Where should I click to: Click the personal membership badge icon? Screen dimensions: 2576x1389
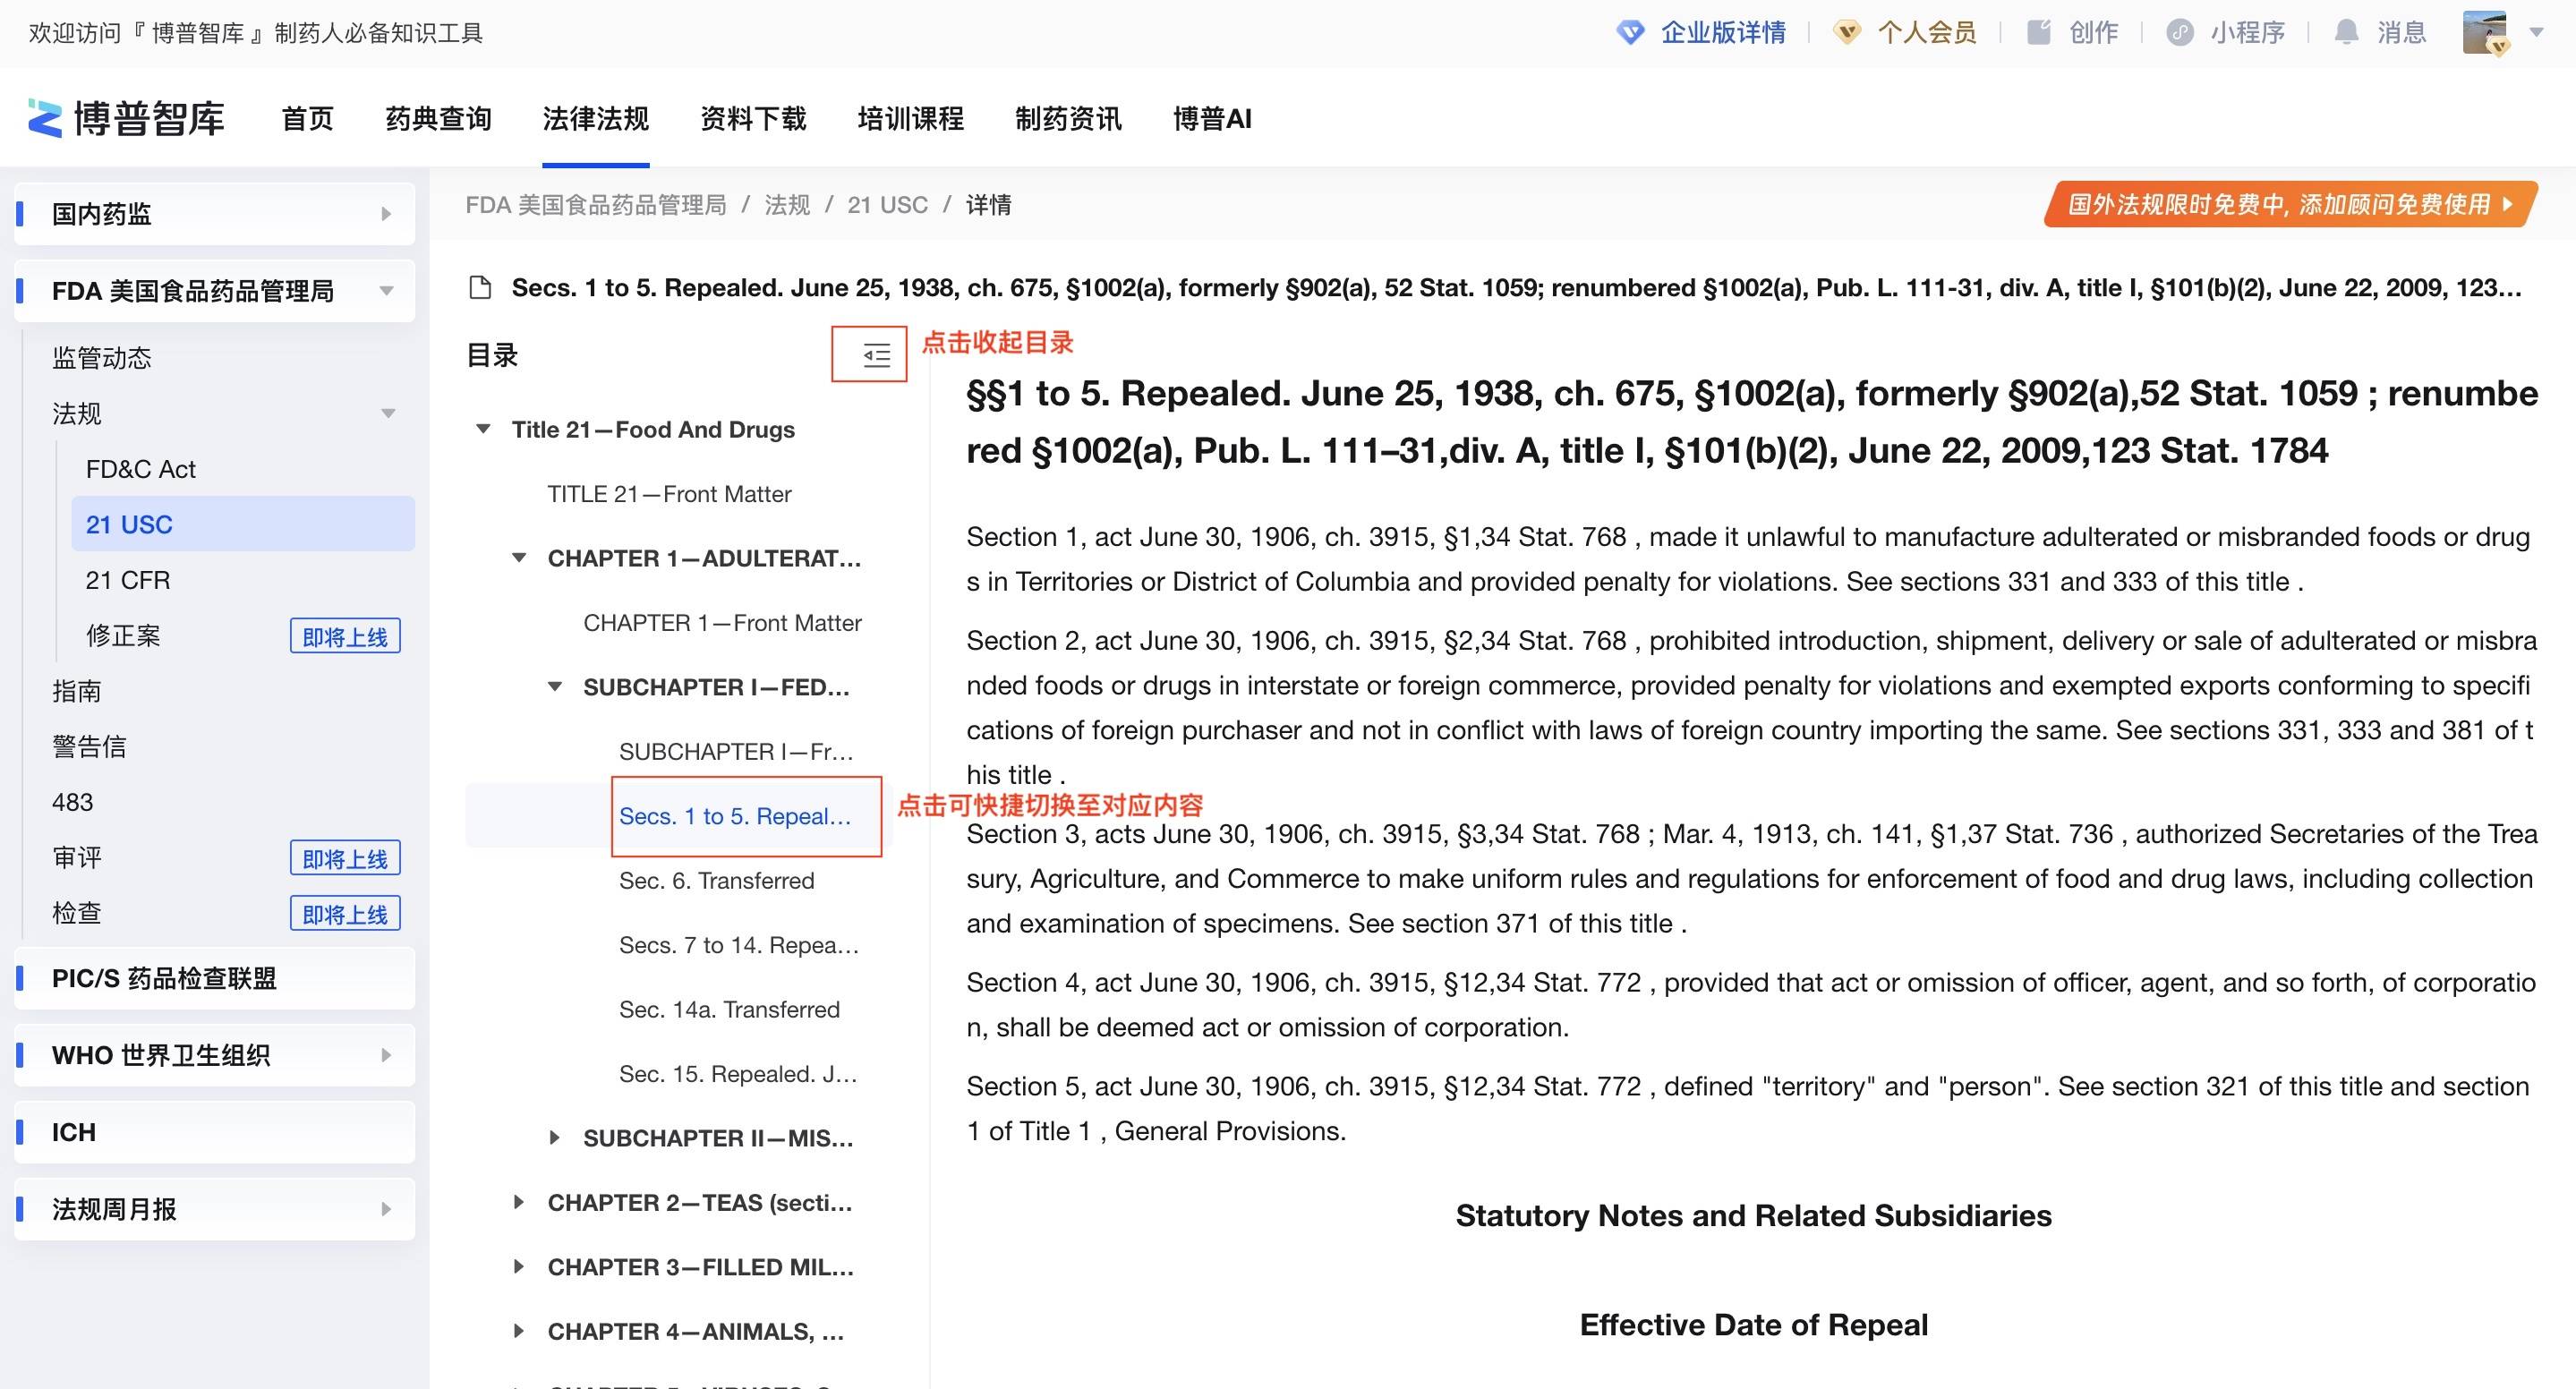[x=1847, y=33]
